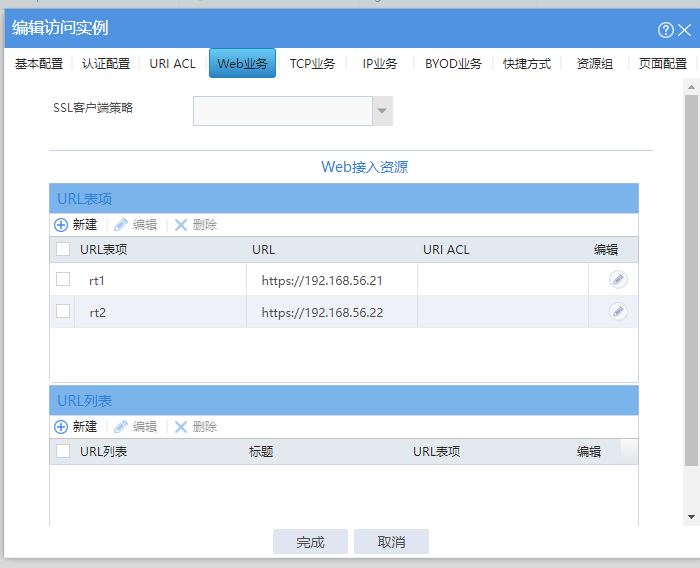The height and width of the screenshot is (568, 700).
Task: Click the URI ACL column header
Action: click(446, 250)
